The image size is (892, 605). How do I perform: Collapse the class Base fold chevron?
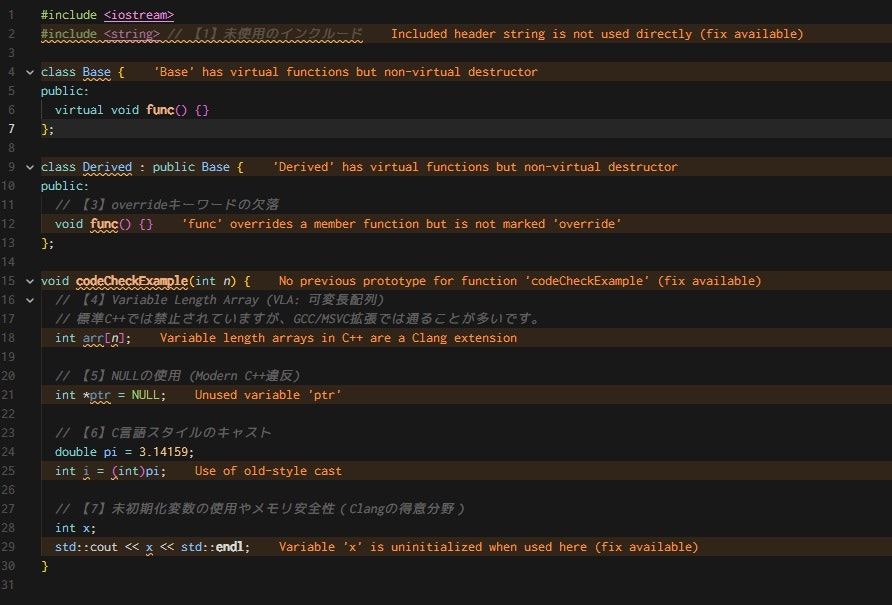(x=30, y=72)
